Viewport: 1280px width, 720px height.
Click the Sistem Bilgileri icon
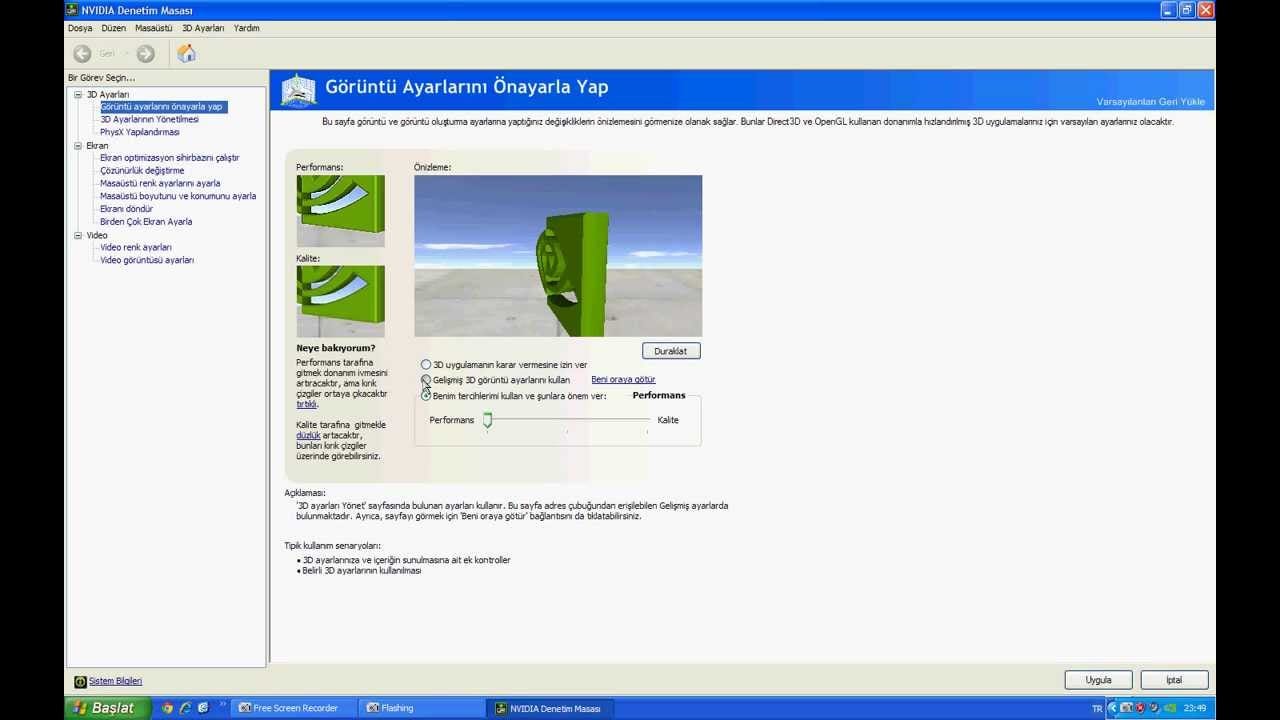80,681
